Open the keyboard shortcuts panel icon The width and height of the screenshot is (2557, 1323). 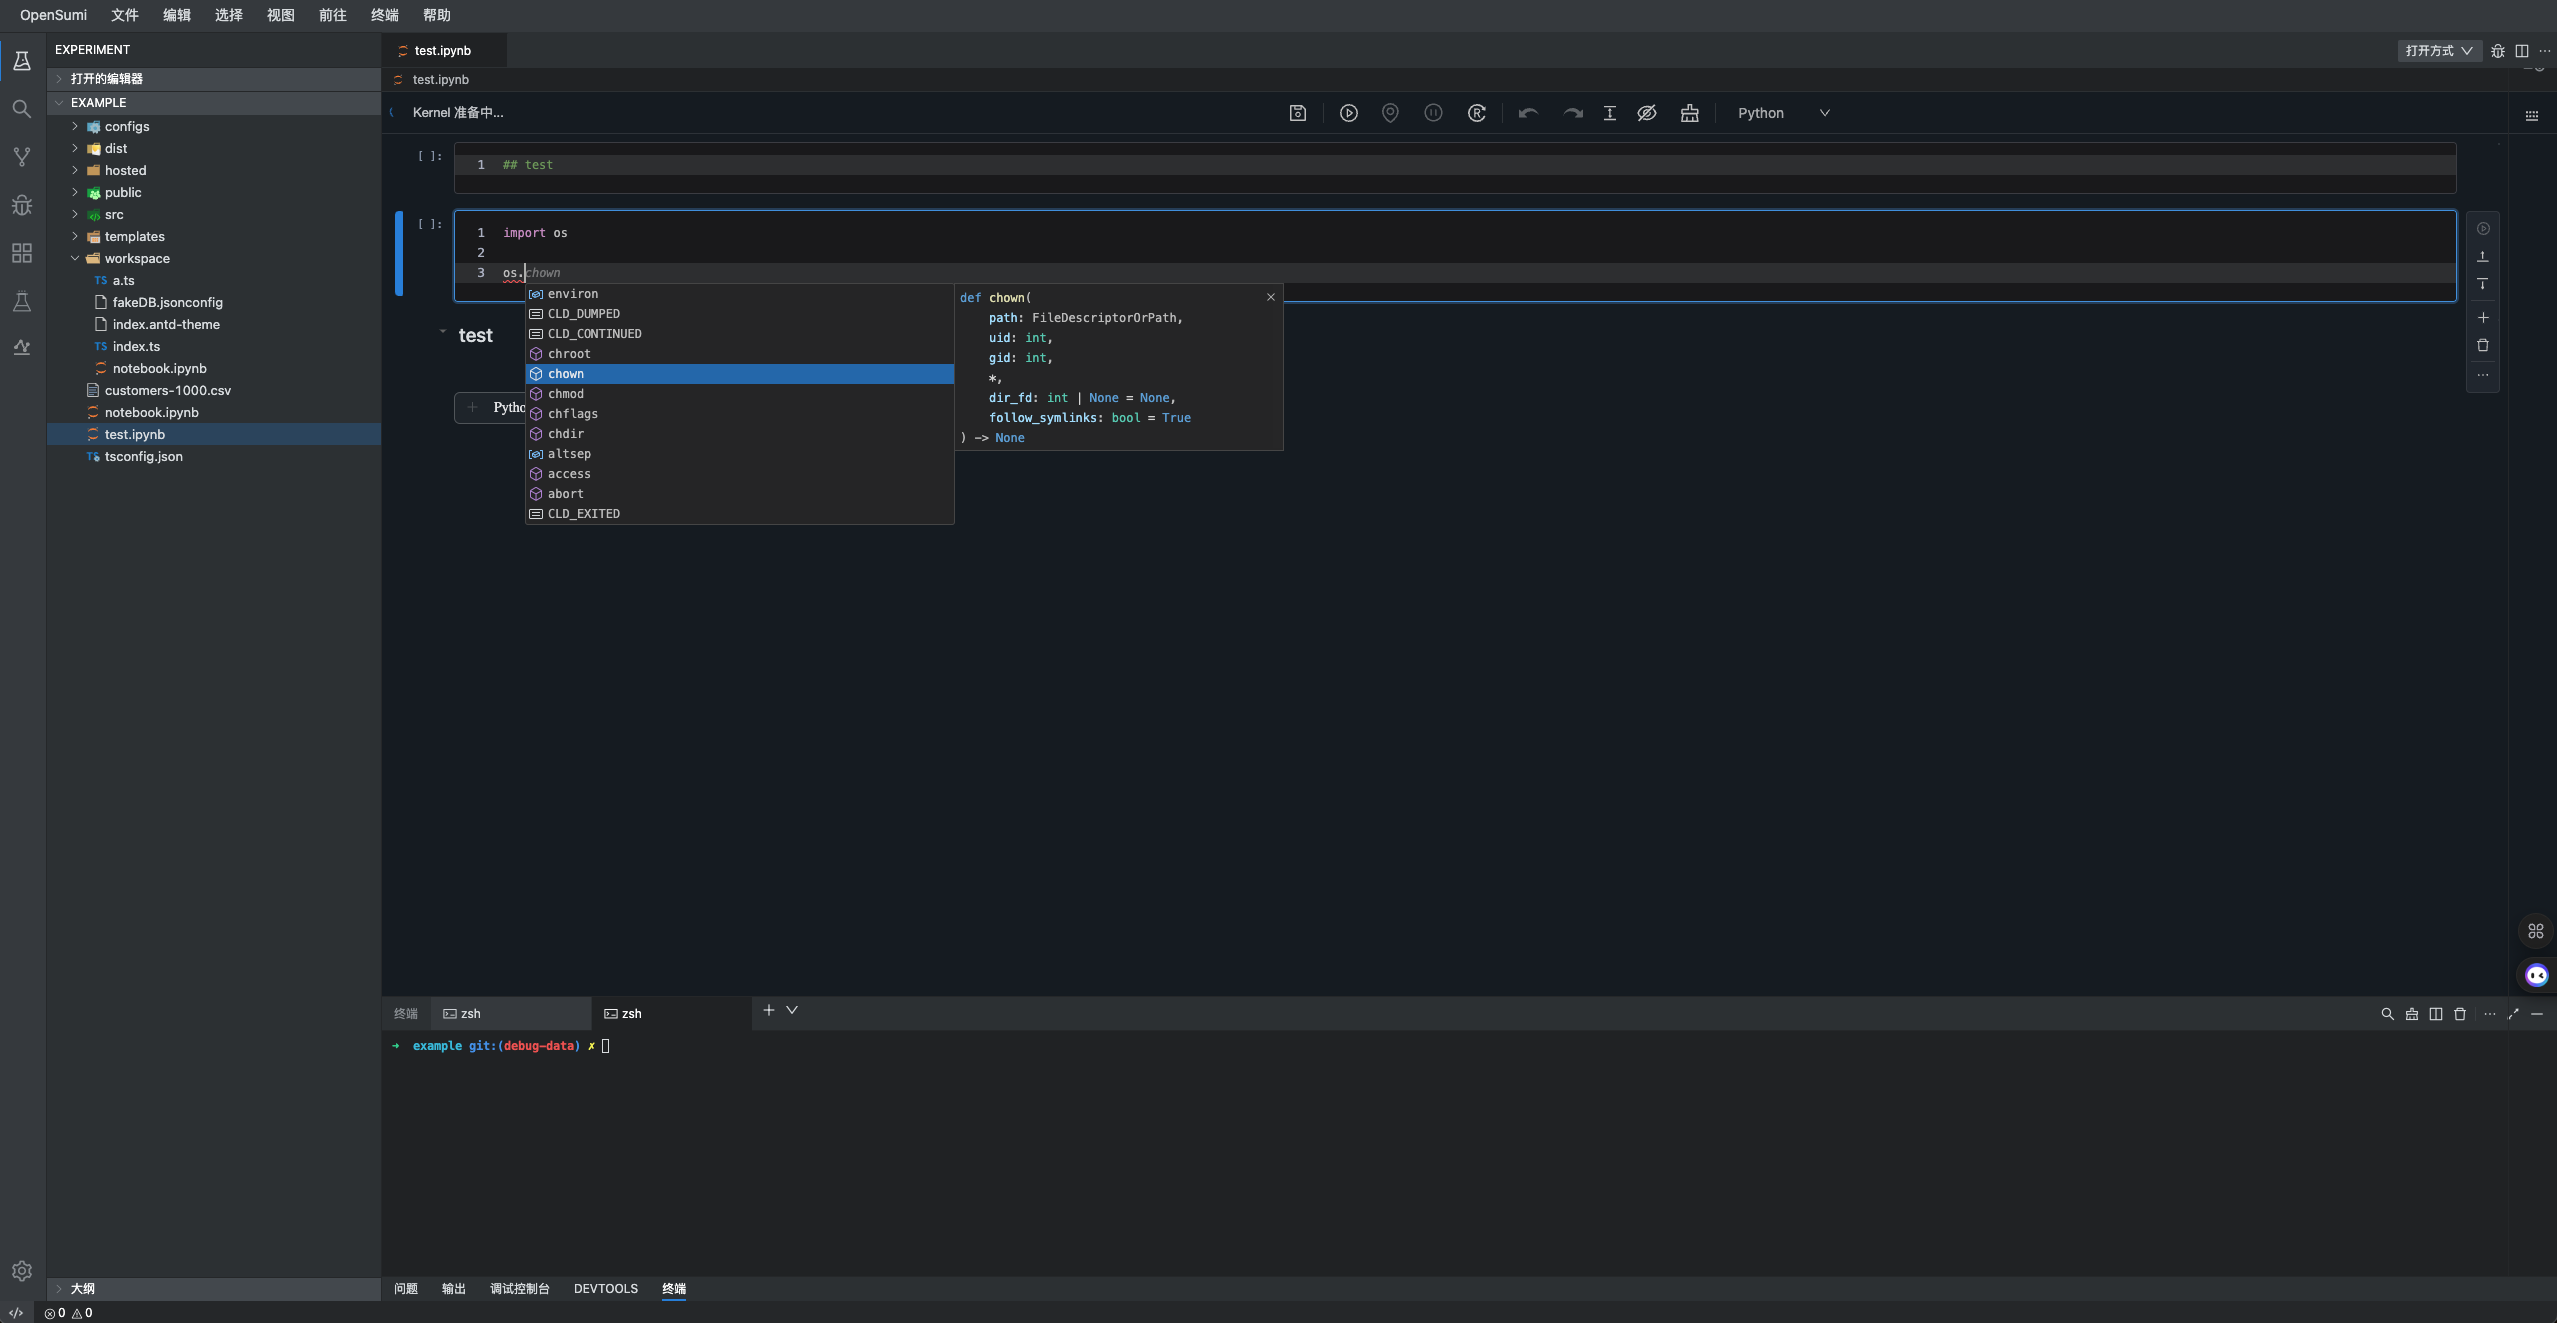point(2532,116)
